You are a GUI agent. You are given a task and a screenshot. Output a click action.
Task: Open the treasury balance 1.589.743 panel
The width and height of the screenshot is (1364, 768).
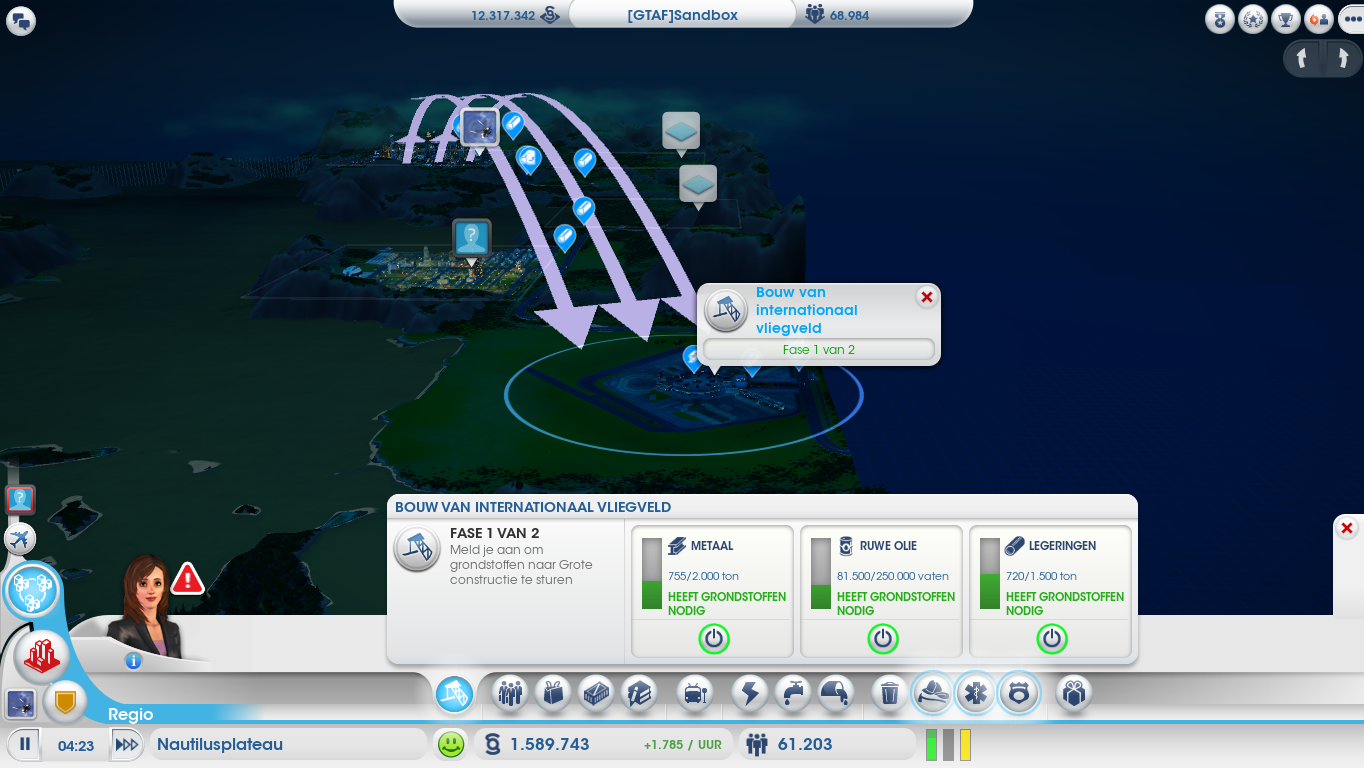[602, 744]
